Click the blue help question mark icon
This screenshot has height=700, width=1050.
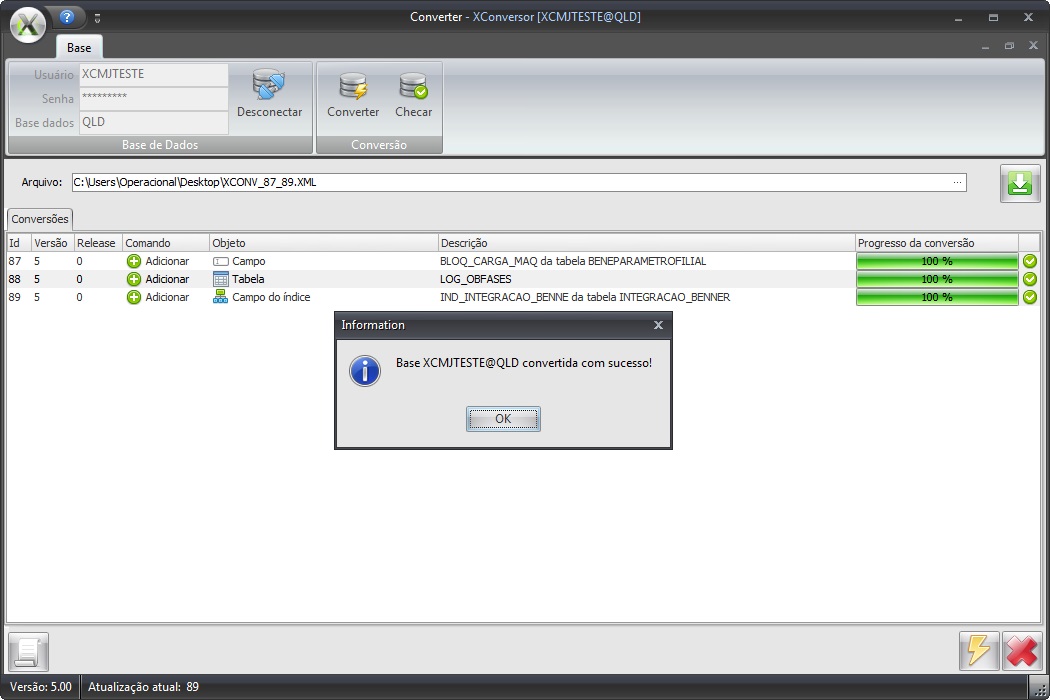pyautogui.click(x=68, y=17)
